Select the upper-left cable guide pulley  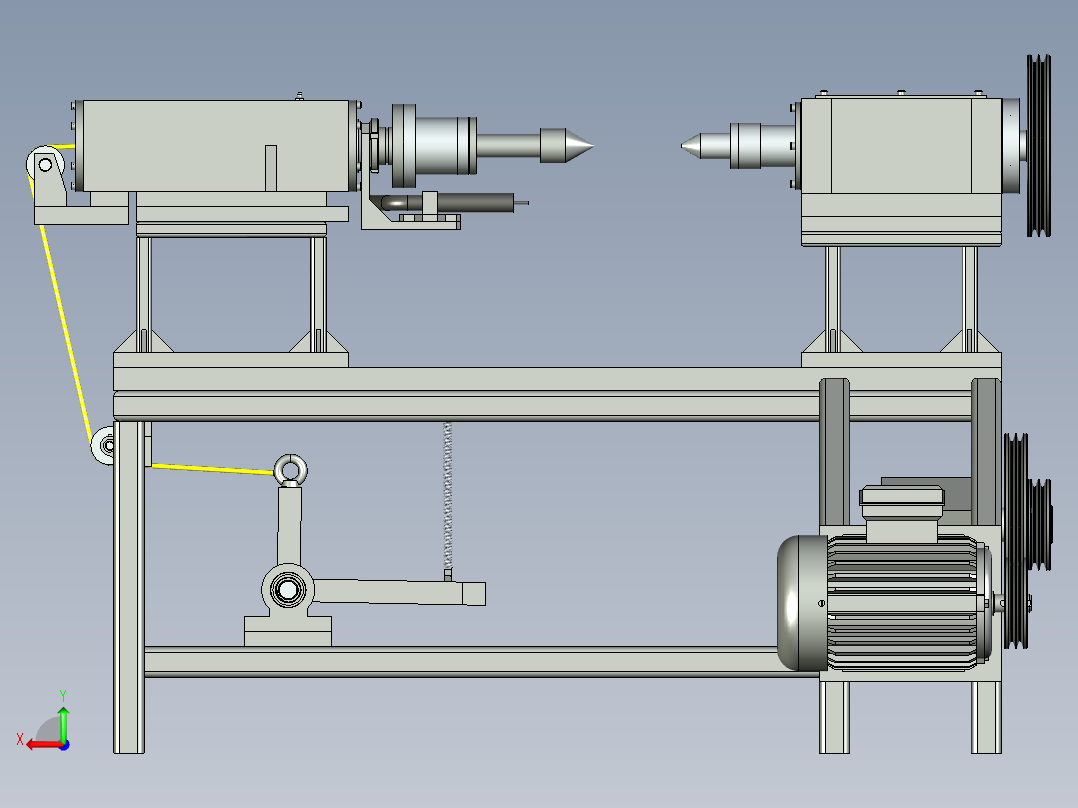(45, 165)
